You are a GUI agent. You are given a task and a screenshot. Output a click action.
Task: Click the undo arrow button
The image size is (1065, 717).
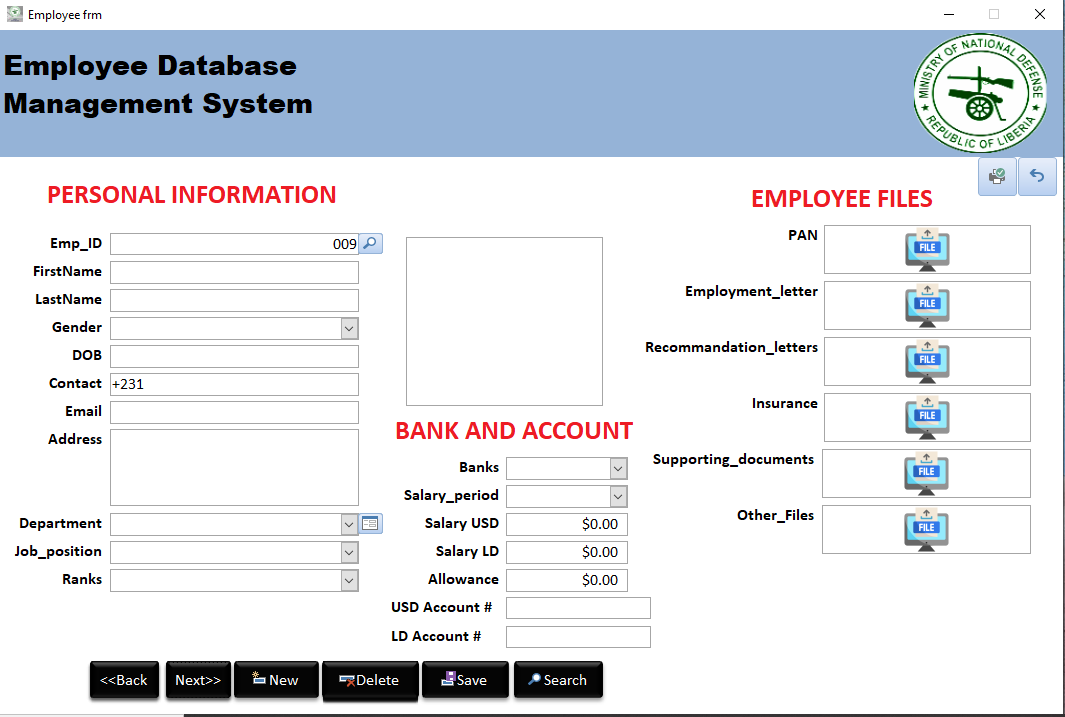pos(1037,177)
